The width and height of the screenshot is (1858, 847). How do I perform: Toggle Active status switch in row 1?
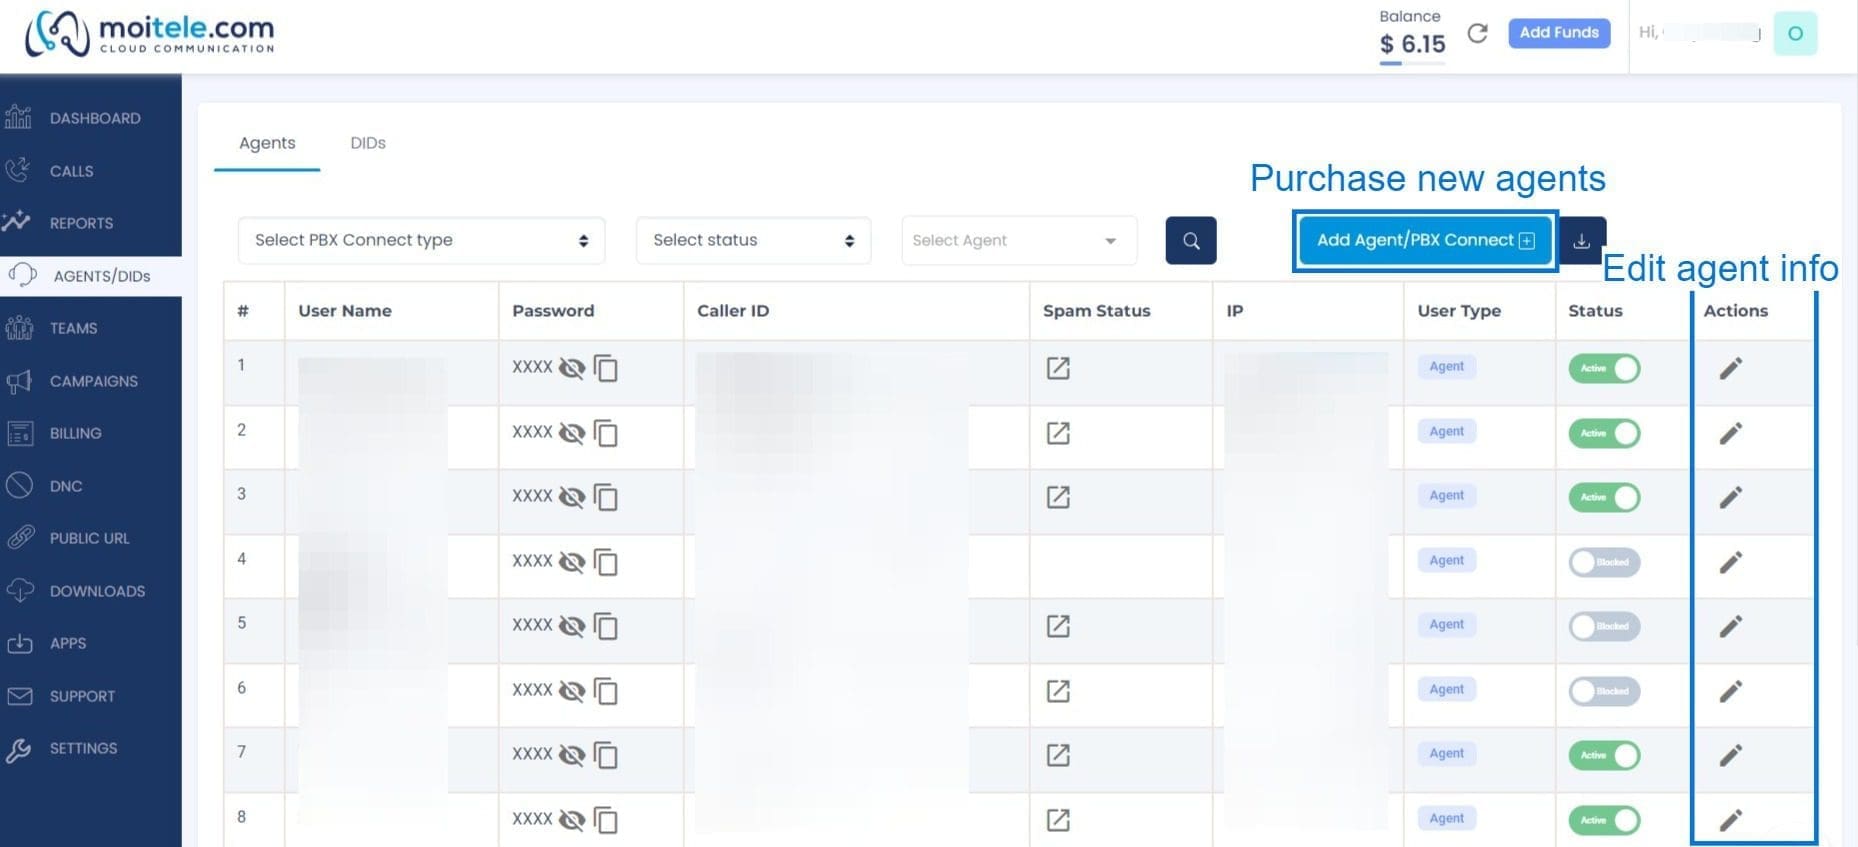click(x=1604, y=368)
